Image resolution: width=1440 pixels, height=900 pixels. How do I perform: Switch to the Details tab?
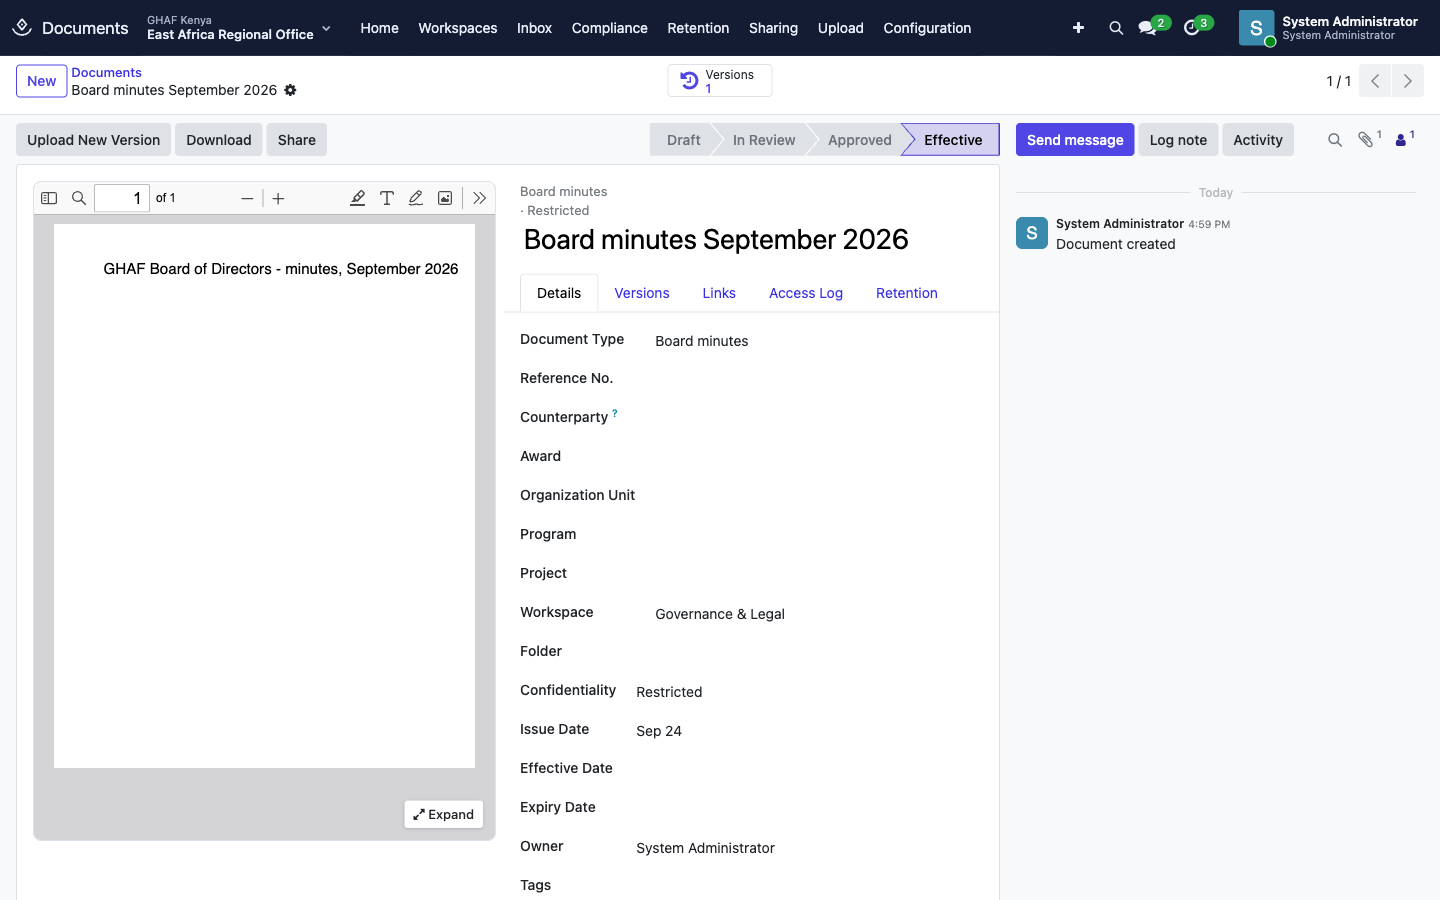pyautogui.click(x=559, y=293)
